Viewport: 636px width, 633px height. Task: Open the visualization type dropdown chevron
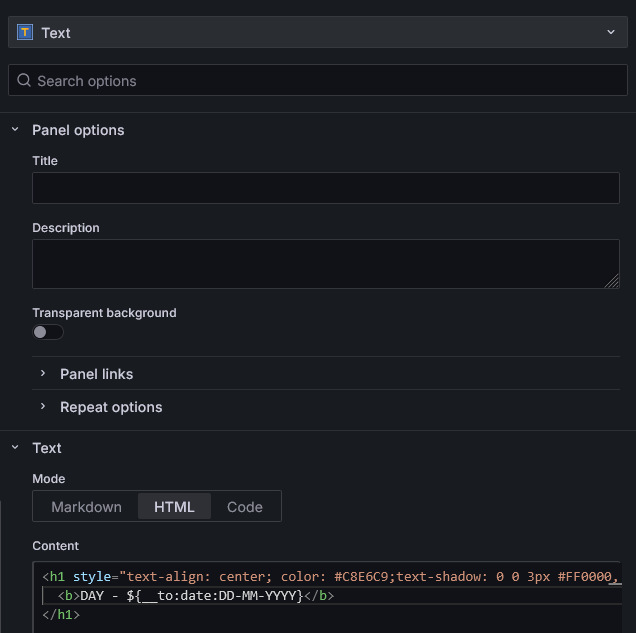611,32
